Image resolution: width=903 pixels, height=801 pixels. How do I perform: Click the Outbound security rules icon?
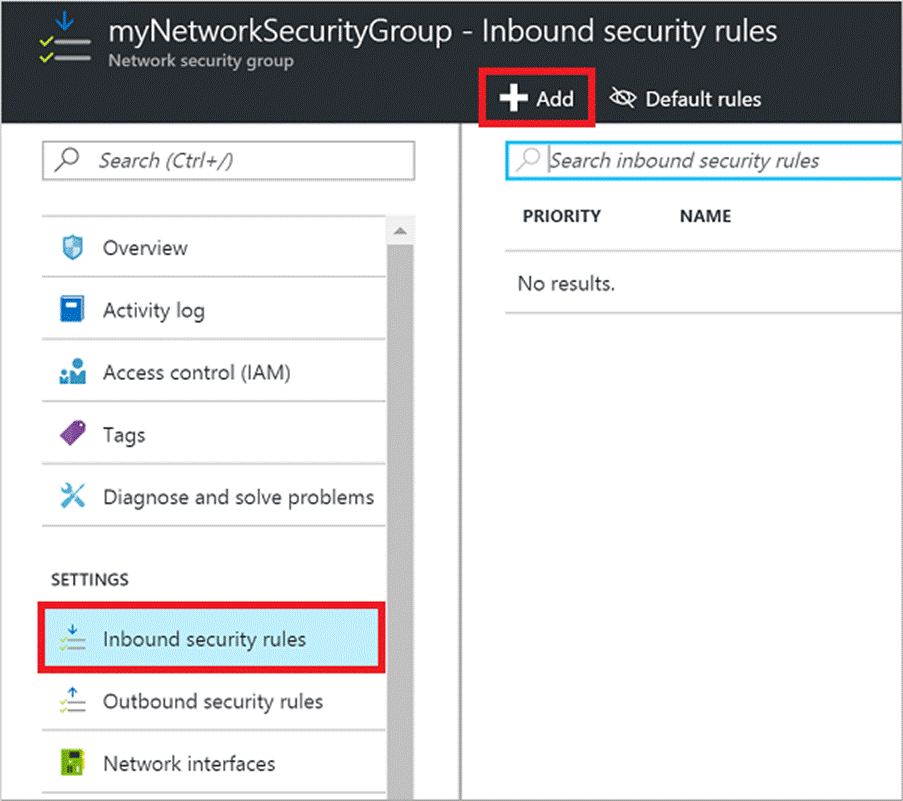pos(73,702)
